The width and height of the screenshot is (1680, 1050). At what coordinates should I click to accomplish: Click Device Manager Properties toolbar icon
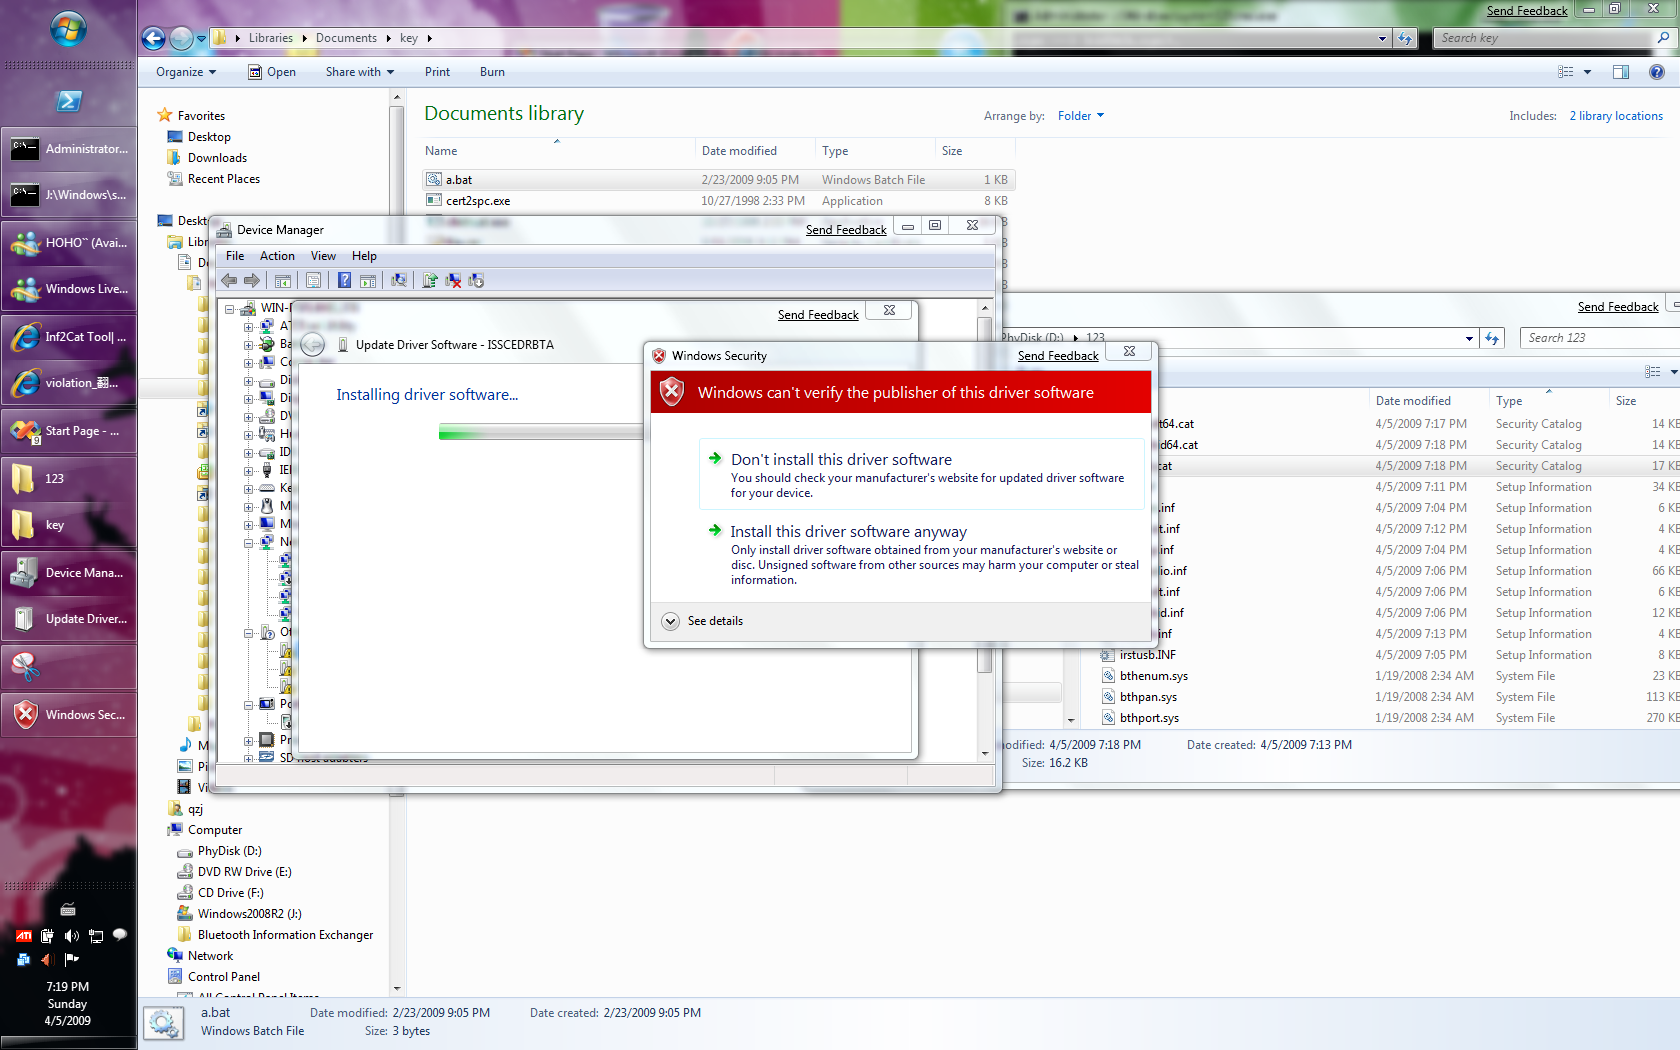click(x=314, y=280)
